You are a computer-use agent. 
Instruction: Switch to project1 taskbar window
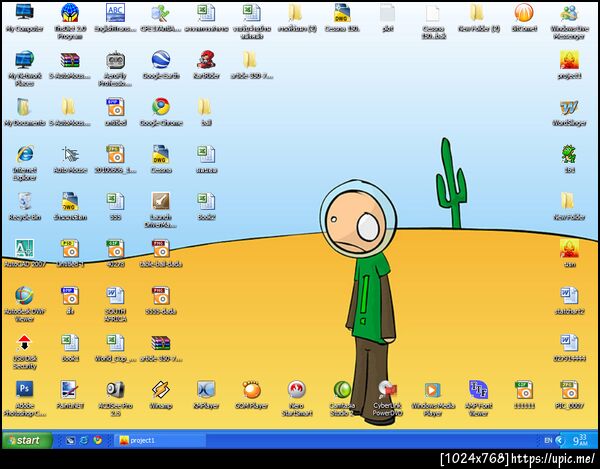point(160,440)
